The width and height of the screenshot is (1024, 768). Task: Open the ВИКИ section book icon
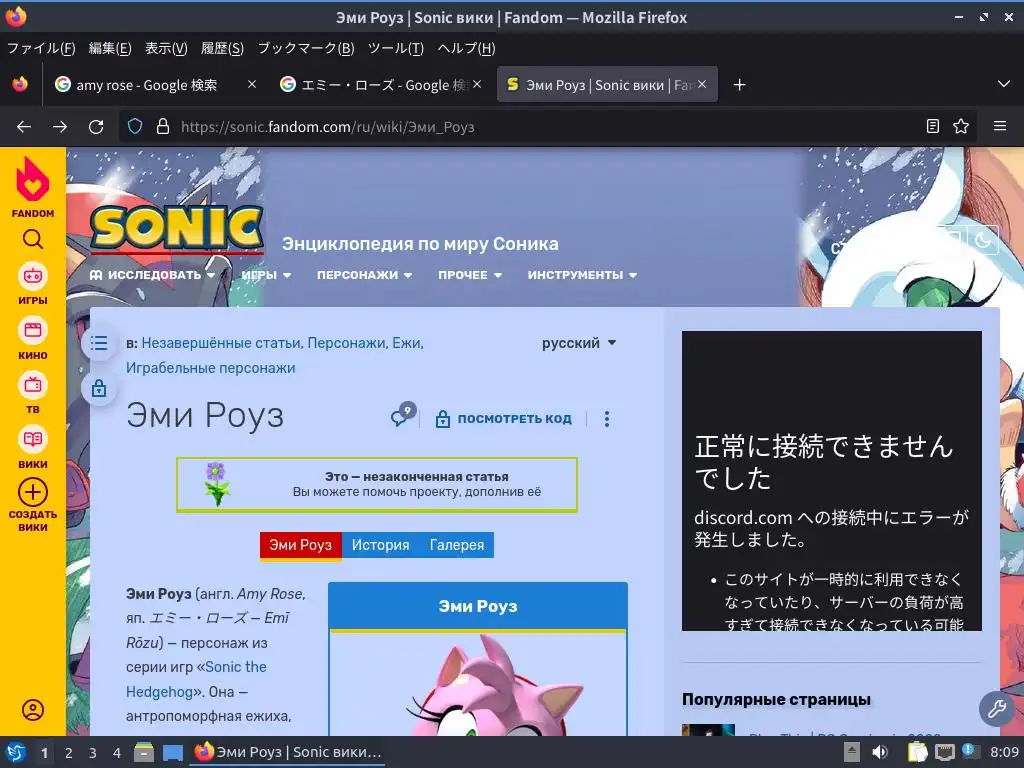pyautogui.click(x=33, y=440)
